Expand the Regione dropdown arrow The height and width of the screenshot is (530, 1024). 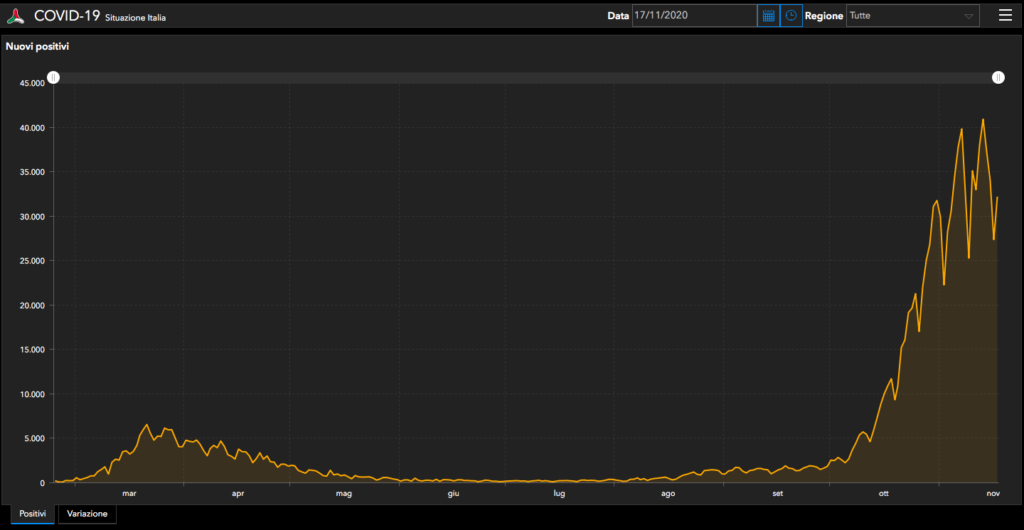968,16
